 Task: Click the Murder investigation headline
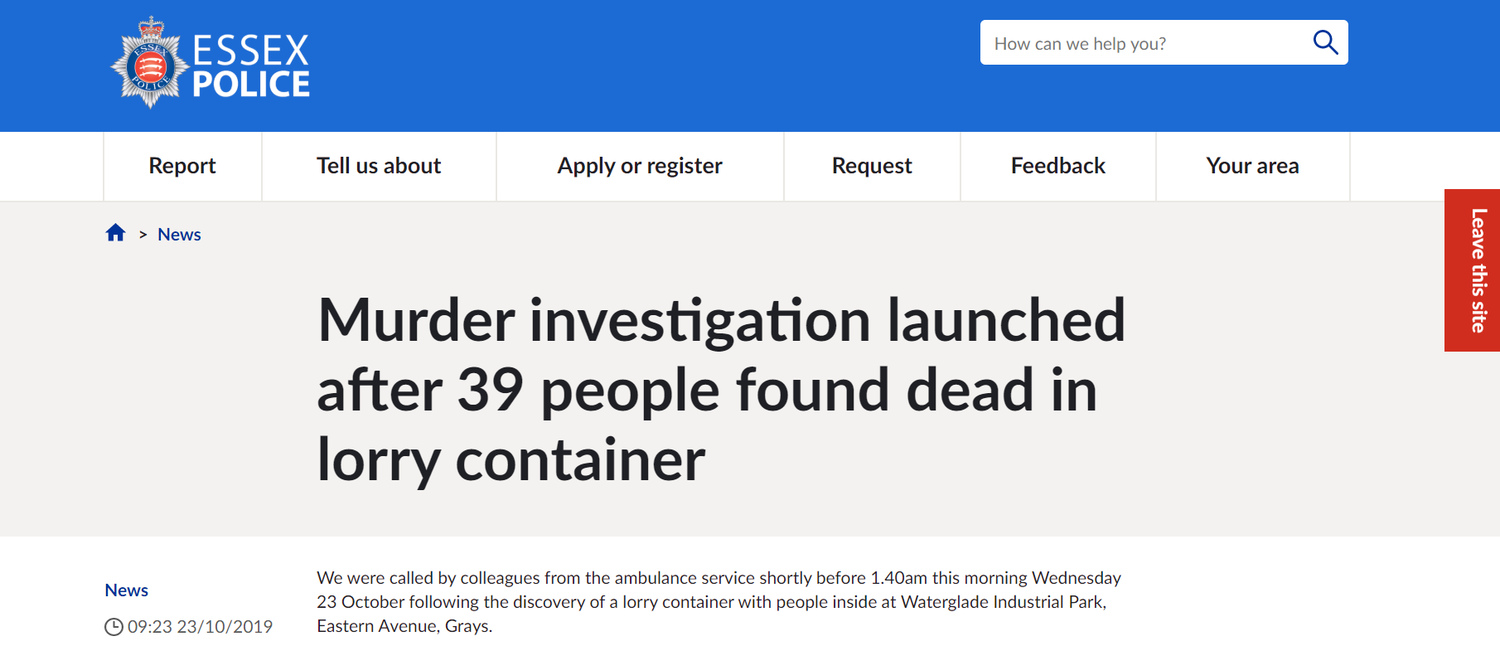click(721, 389)
